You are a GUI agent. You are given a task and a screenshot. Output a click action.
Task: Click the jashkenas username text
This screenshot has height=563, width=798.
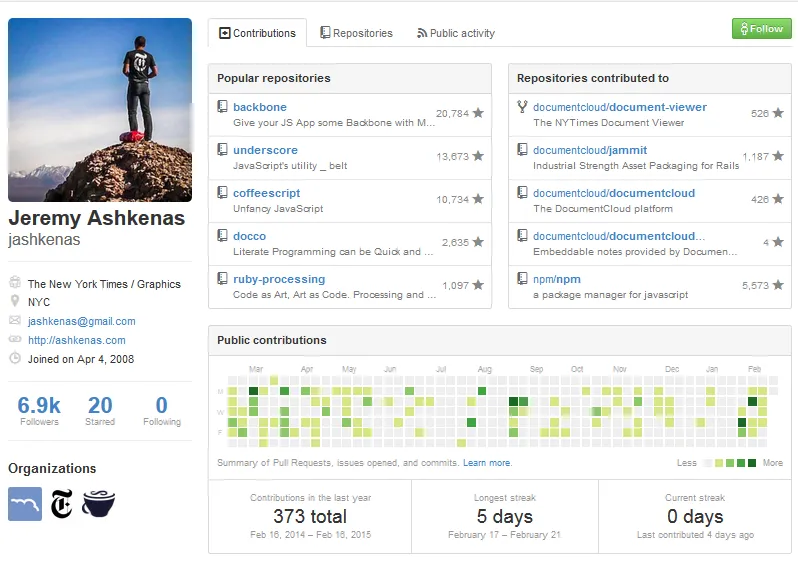pos(44,239)
